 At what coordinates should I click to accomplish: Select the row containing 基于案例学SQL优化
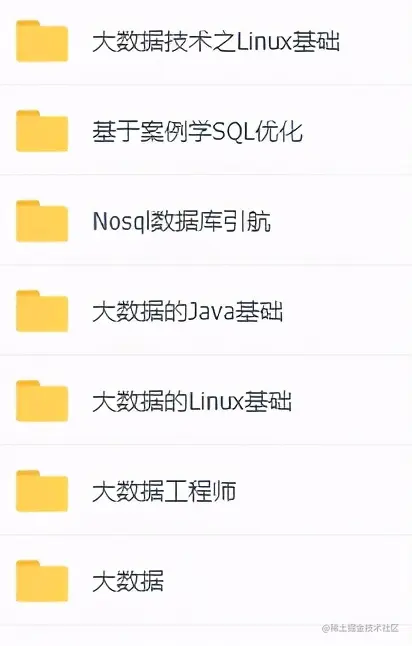206,130
